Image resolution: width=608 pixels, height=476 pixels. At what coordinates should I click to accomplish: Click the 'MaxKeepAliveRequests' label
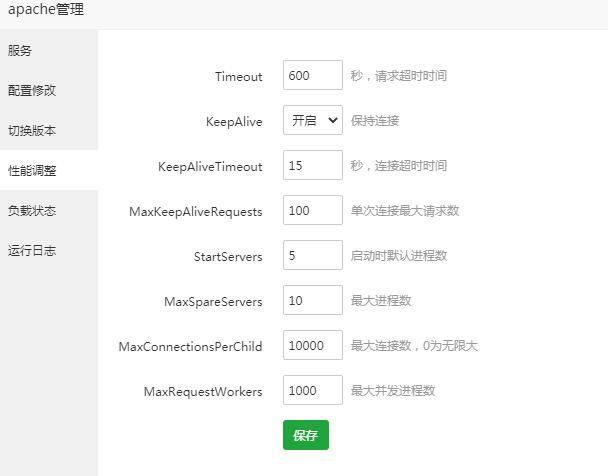[195, 212]
